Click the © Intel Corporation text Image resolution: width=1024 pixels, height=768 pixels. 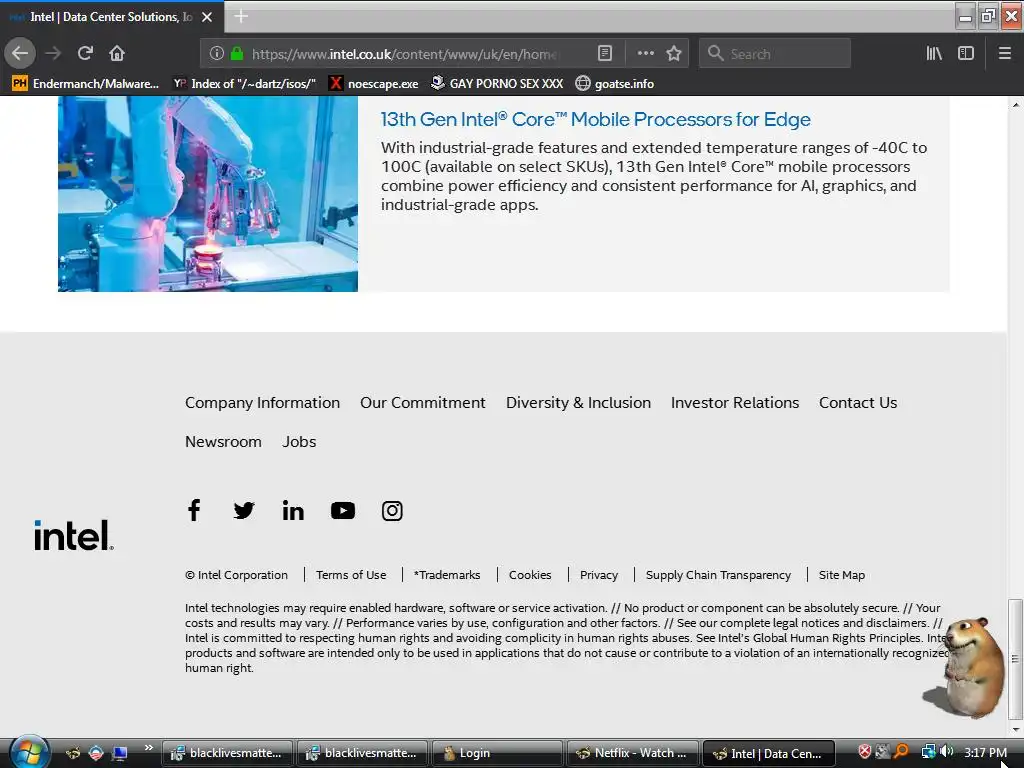[x=236, y=575]
